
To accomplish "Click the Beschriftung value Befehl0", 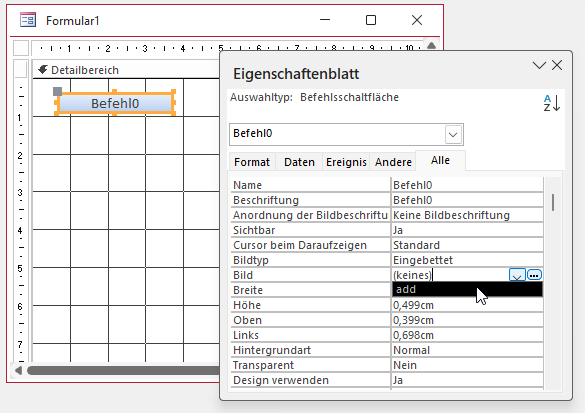I will [467, 200].
